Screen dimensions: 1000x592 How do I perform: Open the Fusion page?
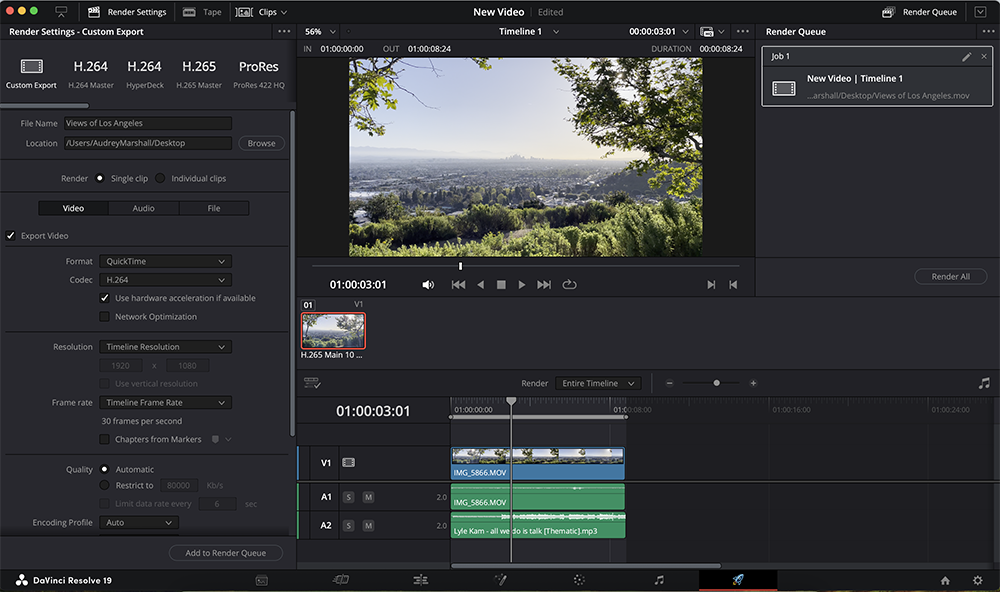coord(500,580)
